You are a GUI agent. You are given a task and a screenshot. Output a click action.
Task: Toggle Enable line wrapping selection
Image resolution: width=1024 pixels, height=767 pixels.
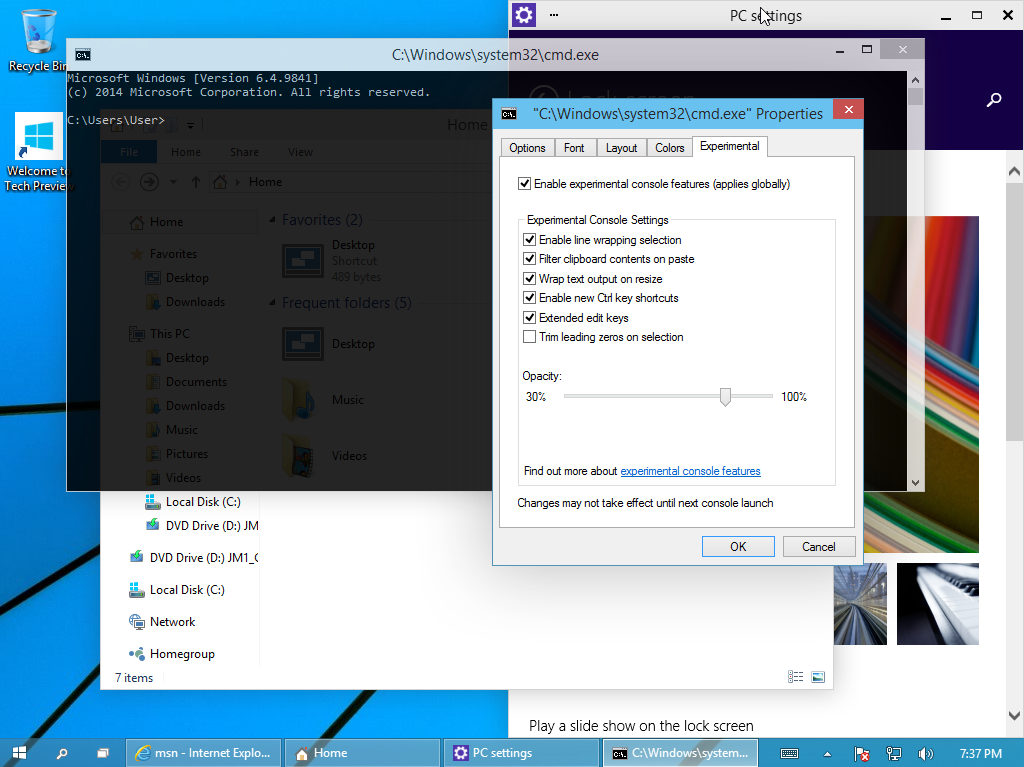click(x=530, y=240)
